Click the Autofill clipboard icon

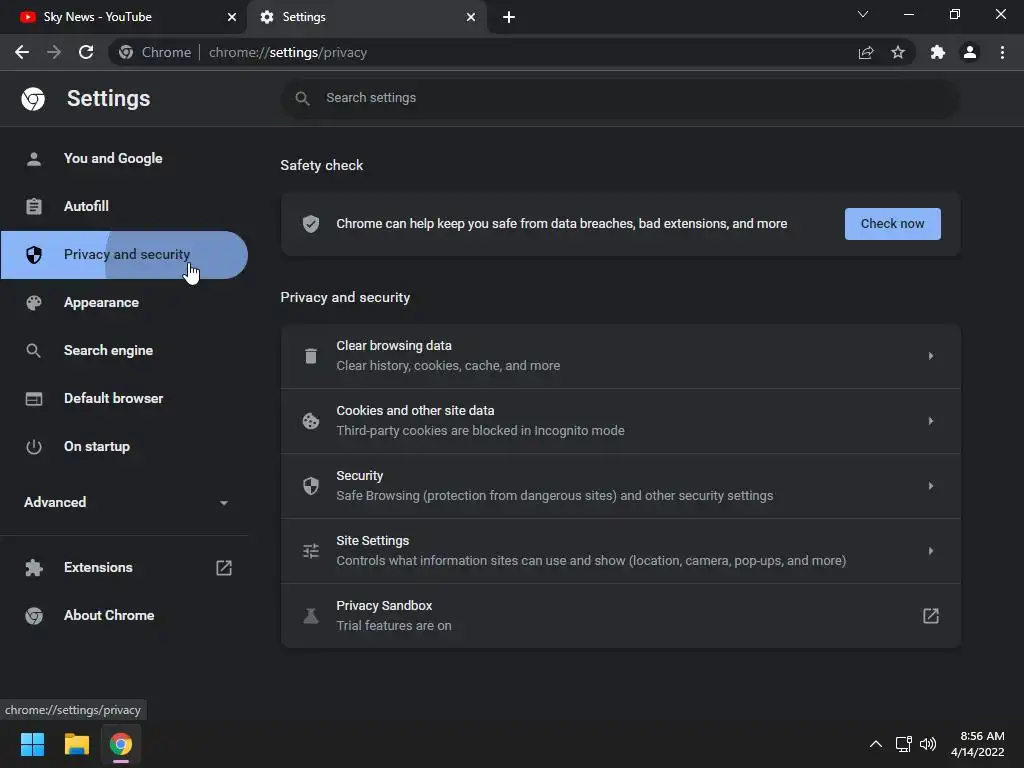34,206
